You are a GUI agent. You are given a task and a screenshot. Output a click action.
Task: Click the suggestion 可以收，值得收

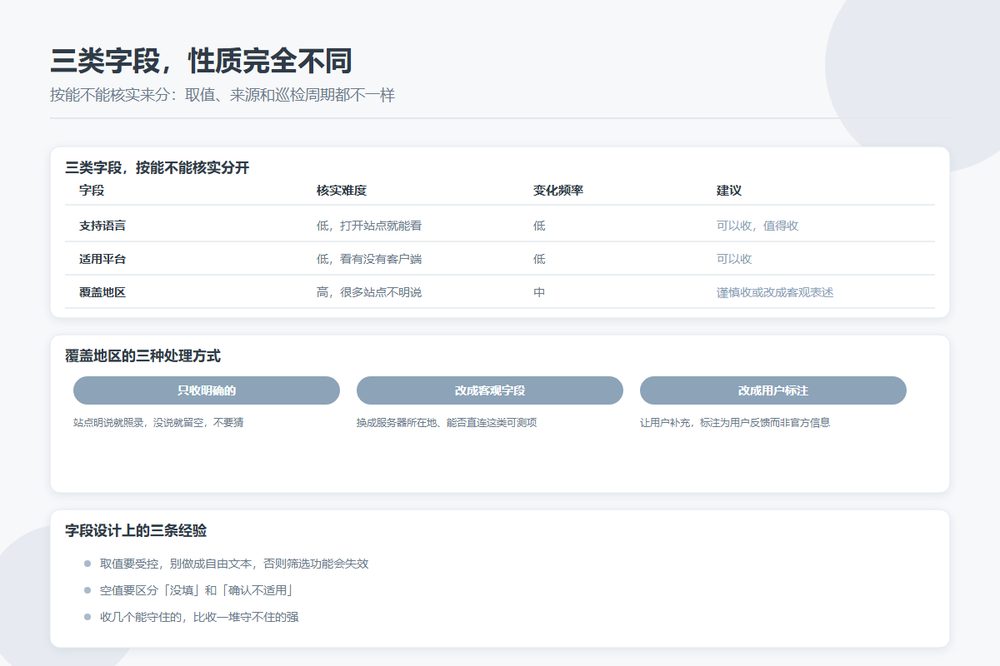coord(757,225)
